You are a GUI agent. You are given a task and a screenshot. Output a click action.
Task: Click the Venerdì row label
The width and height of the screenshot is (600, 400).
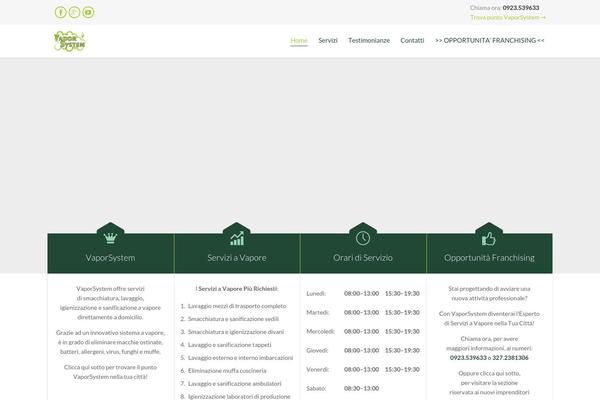318,369
